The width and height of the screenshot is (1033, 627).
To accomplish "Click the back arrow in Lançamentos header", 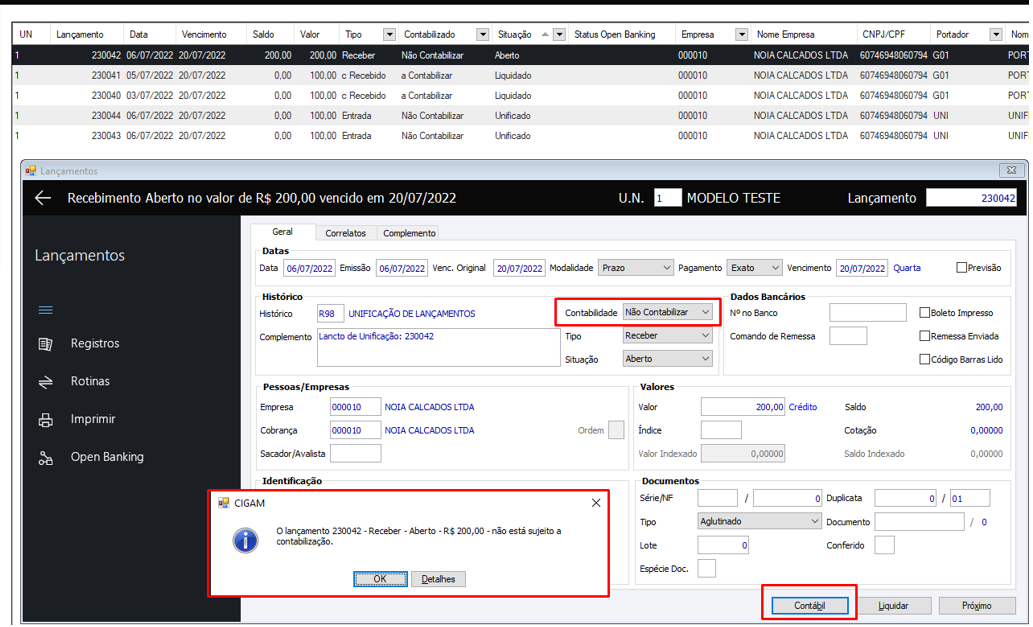I will tap(42, 198).
